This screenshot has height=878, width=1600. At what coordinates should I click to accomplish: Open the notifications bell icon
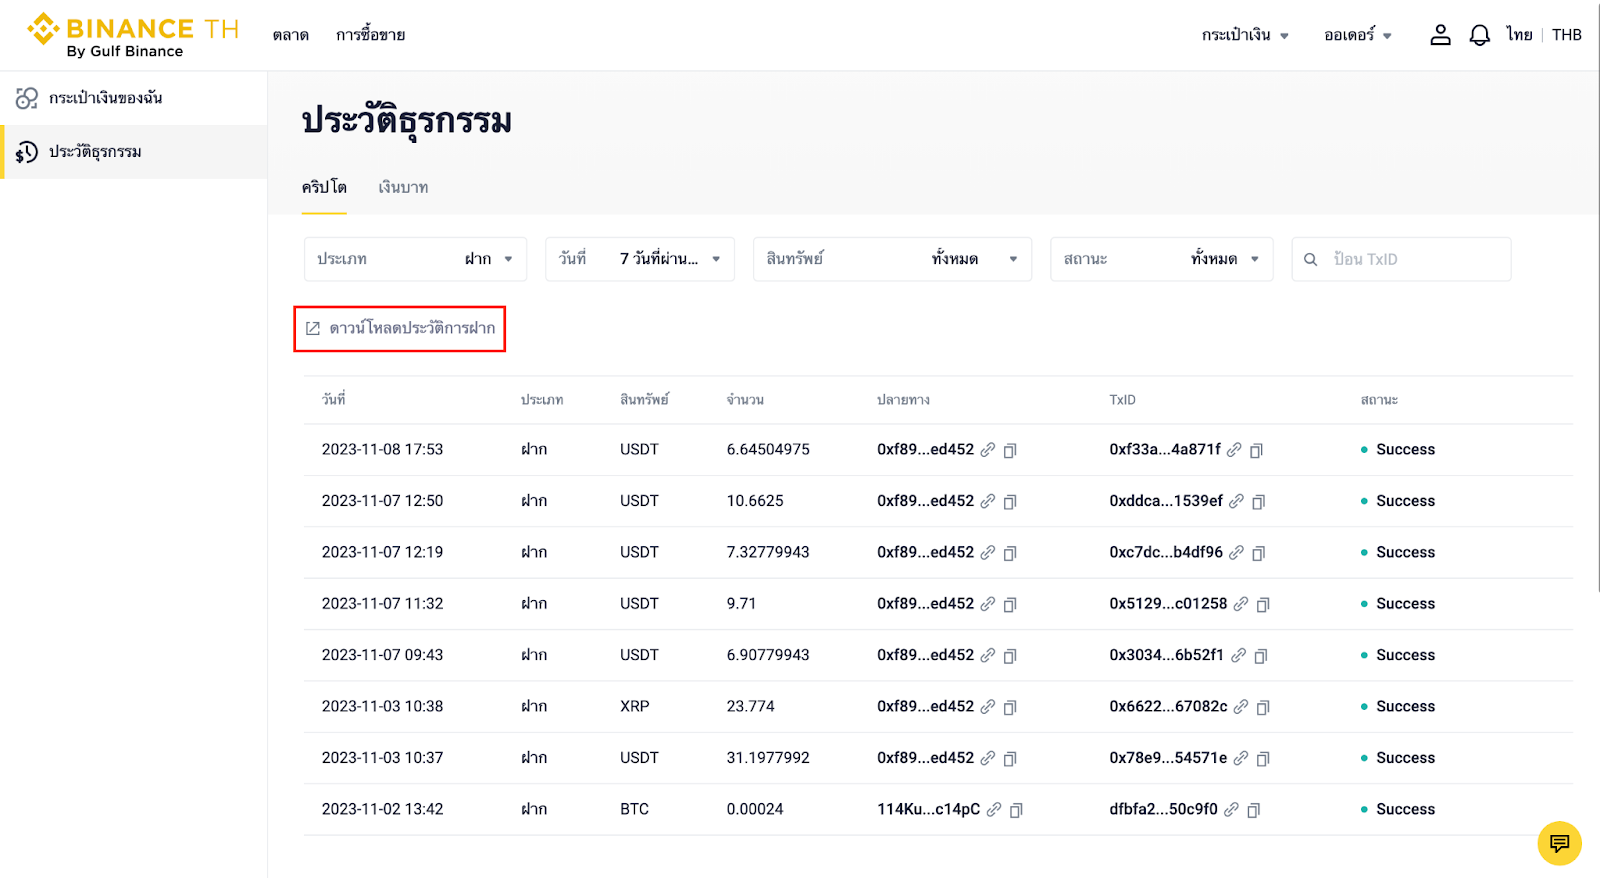click(x=1479, y=35)
